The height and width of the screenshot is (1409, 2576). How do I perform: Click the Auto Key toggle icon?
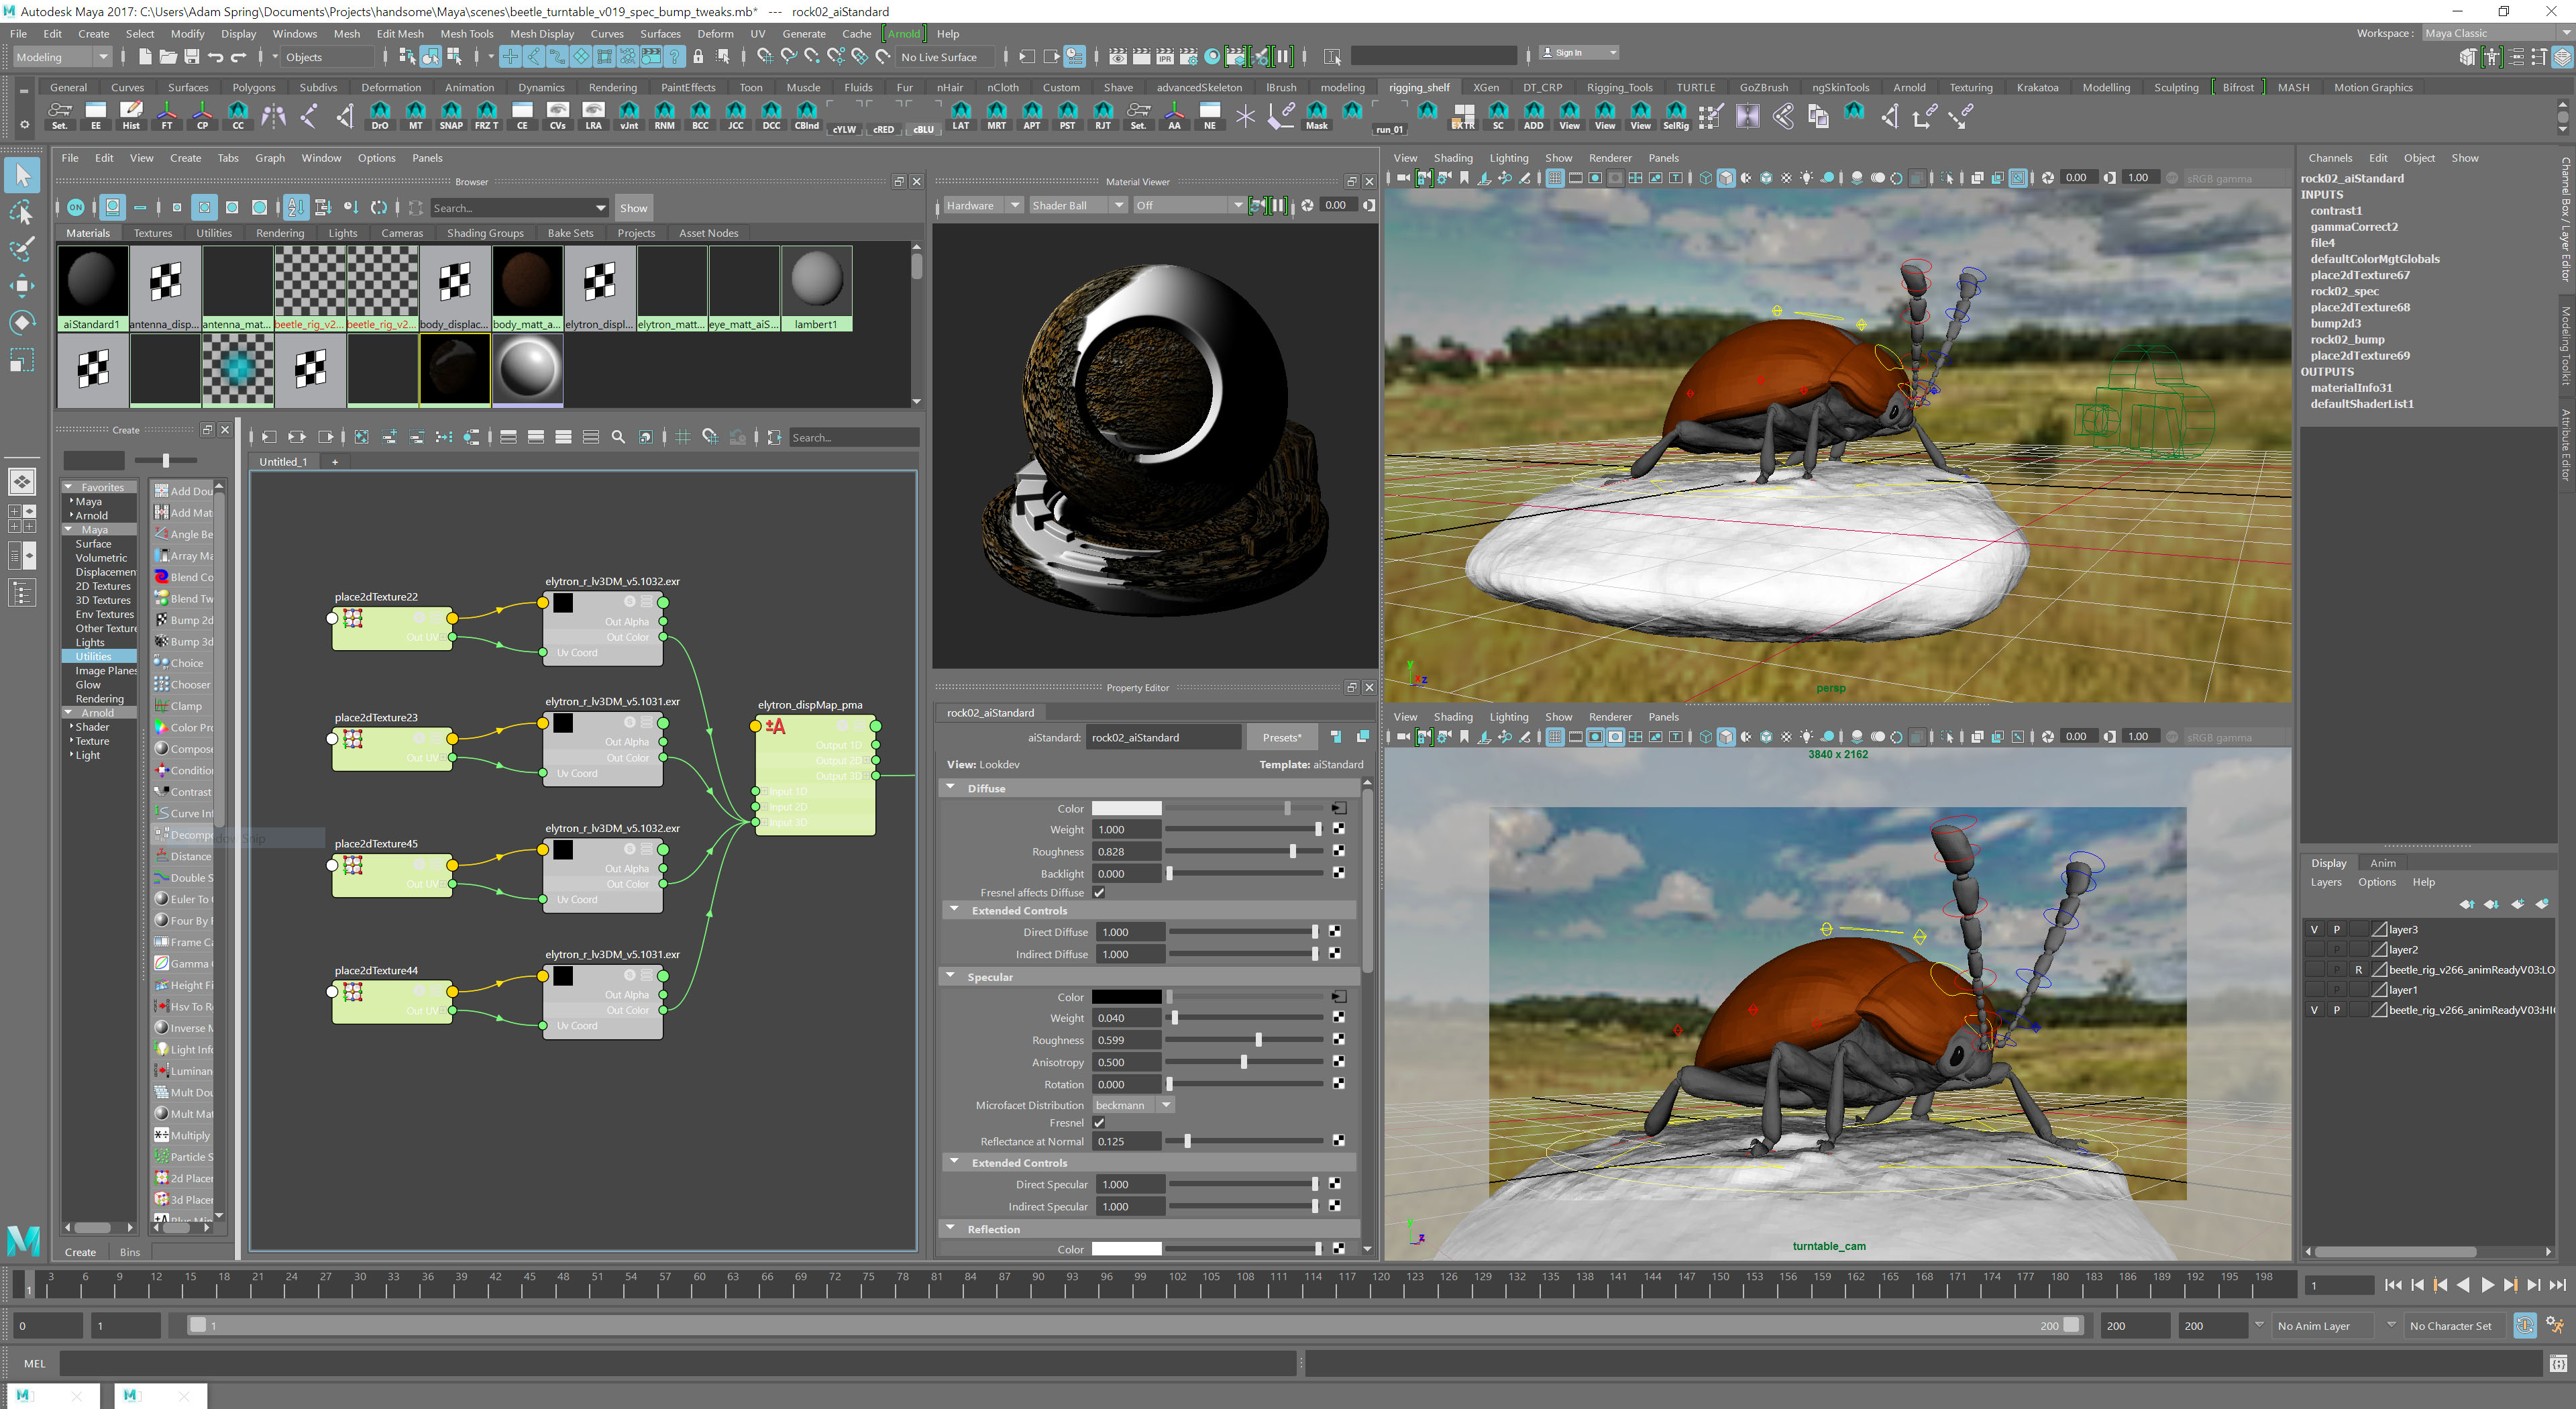(2524, 1326)
